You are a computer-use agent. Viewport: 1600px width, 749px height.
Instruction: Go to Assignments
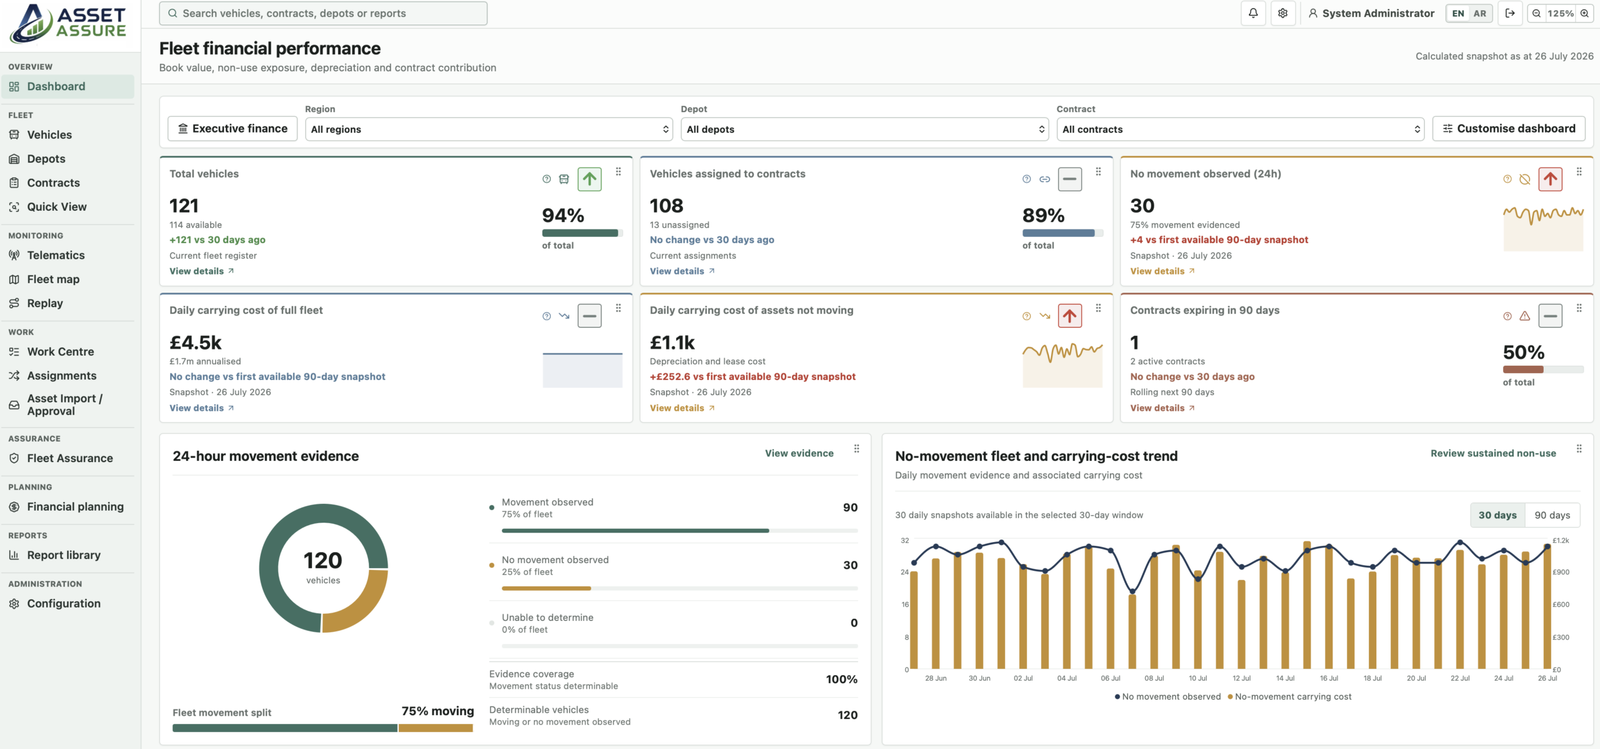coord(68,376)
